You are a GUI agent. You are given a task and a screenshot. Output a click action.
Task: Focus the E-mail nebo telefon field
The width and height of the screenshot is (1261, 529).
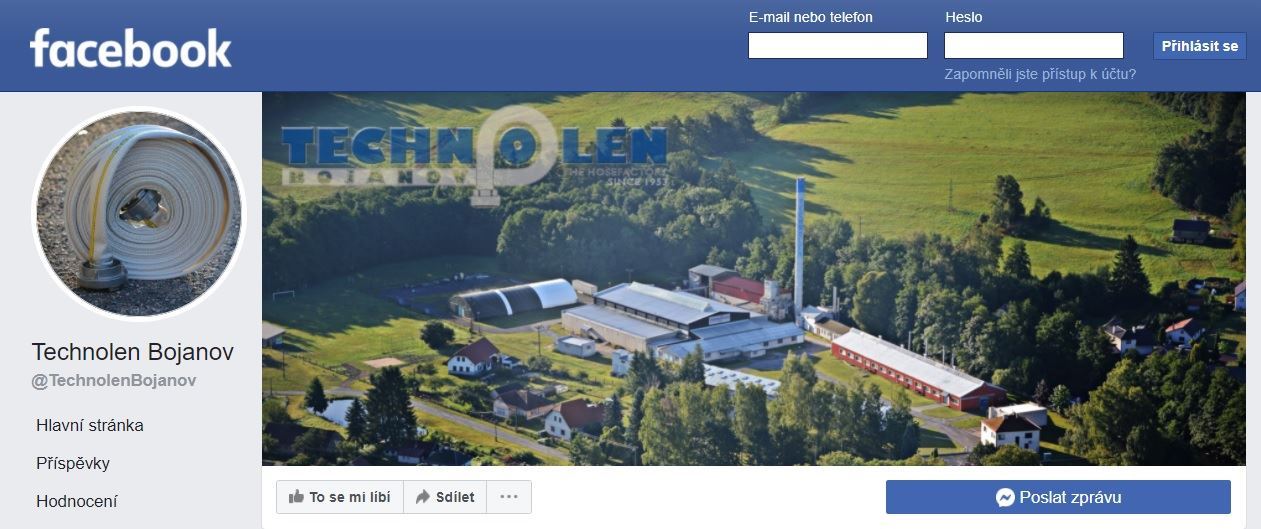point(838,46)
